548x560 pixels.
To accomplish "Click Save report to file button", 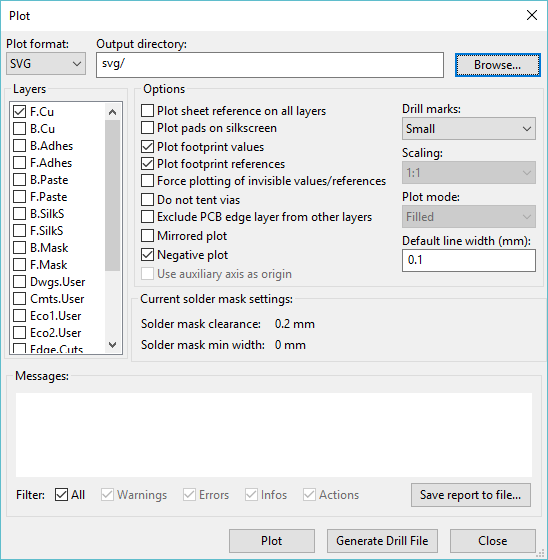I will pos(470,495).
